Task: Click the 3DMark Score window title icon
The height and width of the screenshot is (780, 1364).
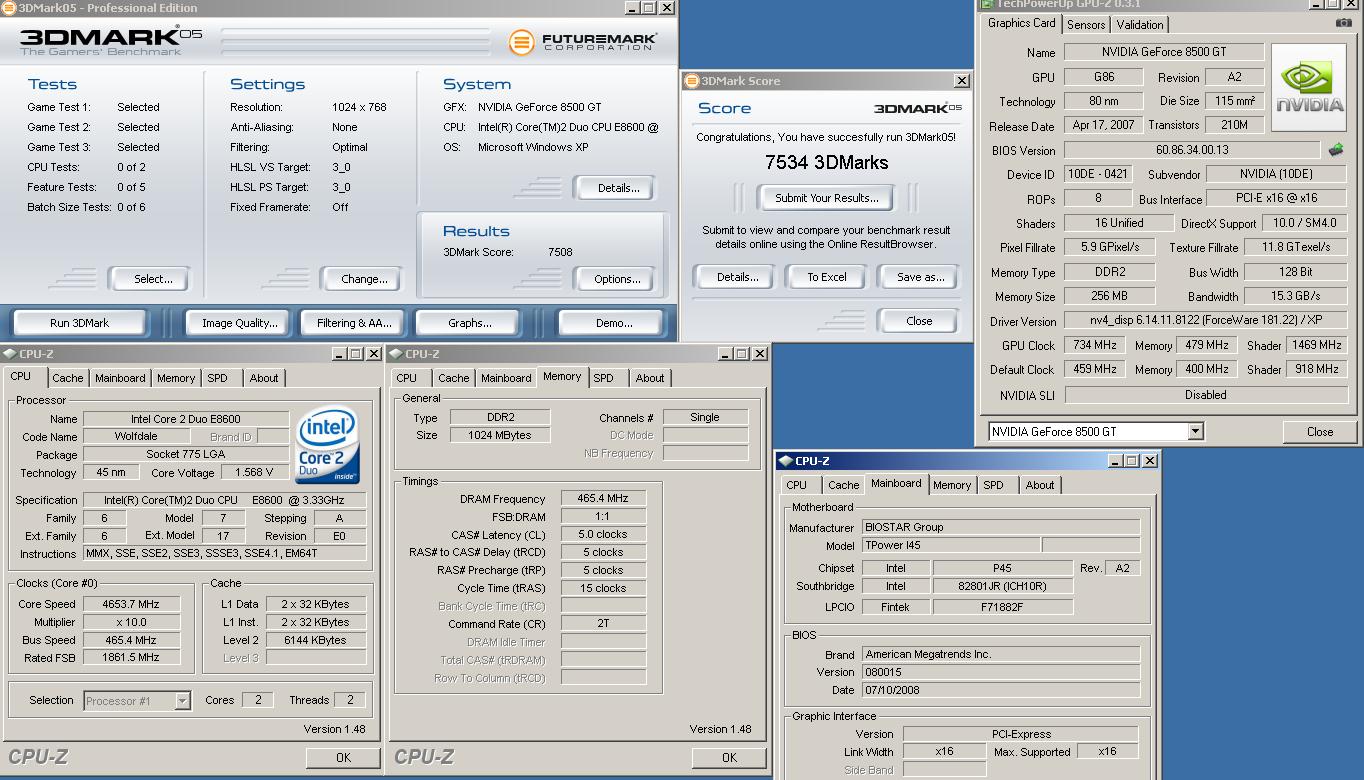Action: point(692,81)
